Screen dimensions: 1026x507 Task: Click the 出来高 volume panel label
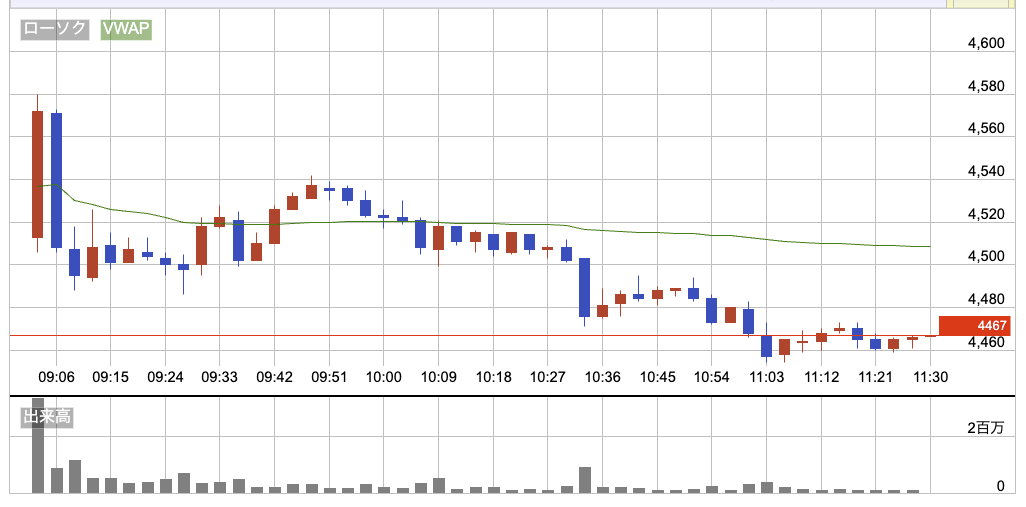[48, 417]
